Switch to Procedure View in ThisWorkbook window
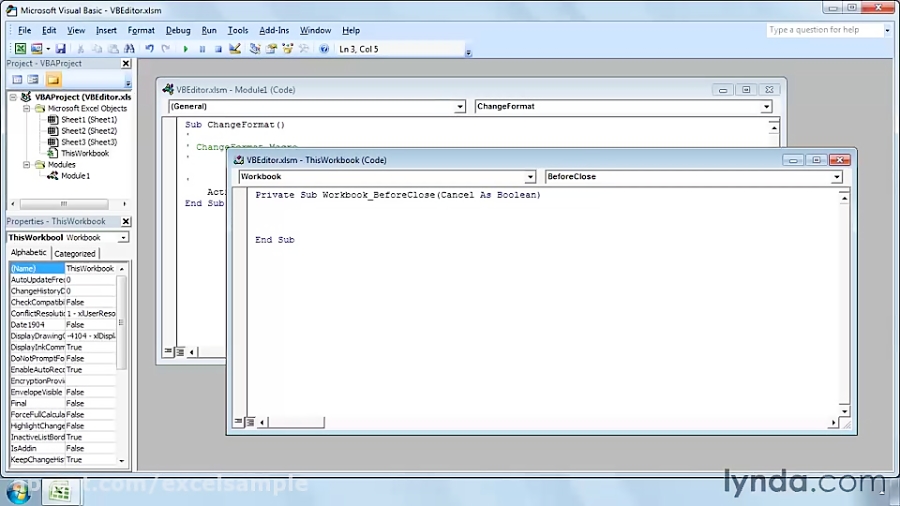The height and width of the screenshot is (506, 900). (239, 422)
